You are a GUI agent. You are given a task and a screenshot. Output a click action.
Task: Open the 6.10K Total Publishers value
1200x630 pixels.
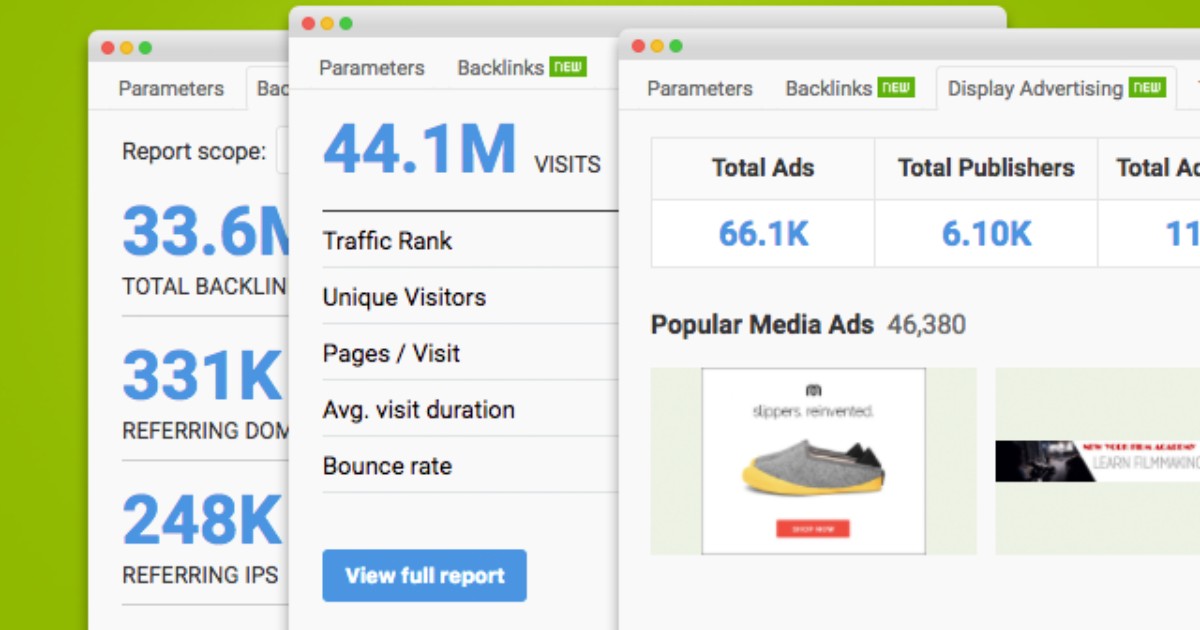(x=984, y=235)
